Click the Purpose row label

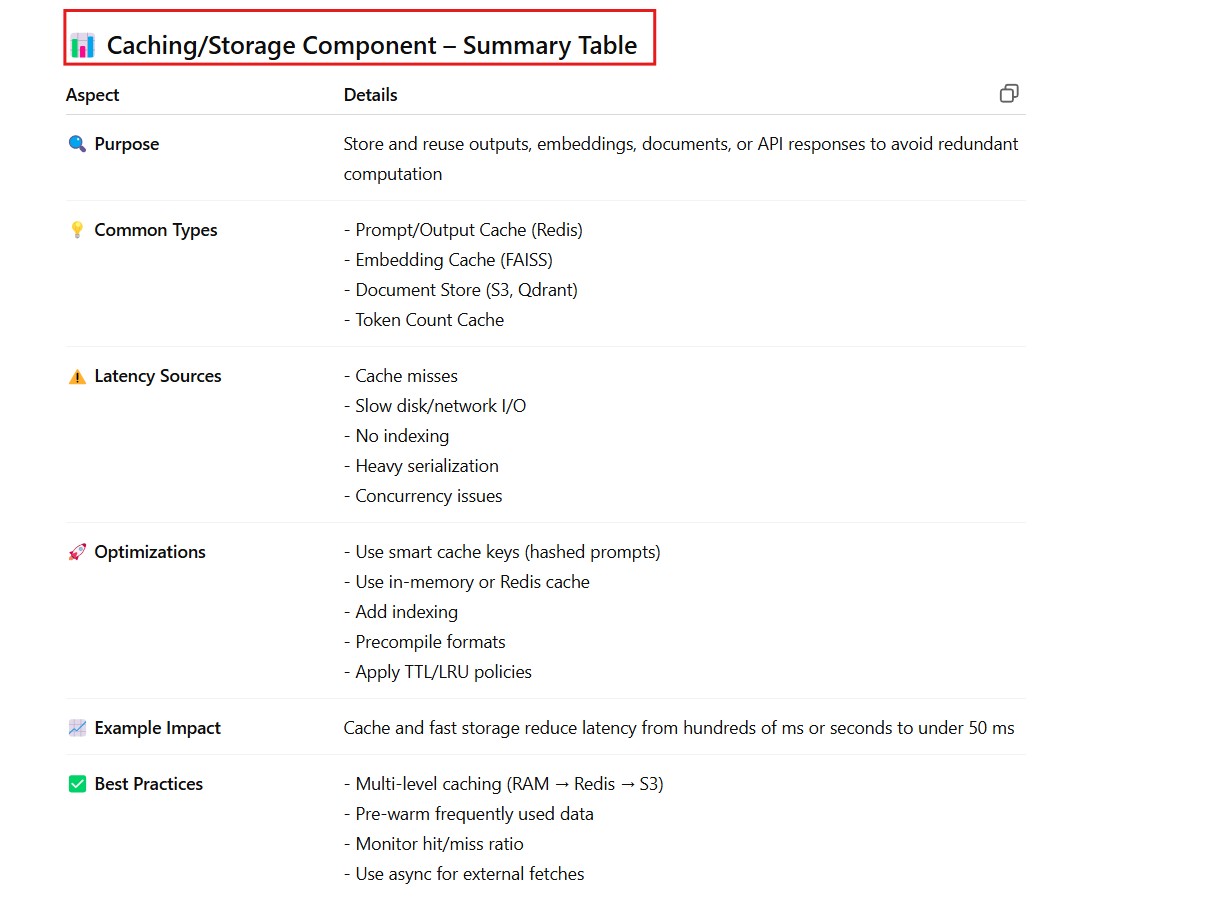[127, 144]
